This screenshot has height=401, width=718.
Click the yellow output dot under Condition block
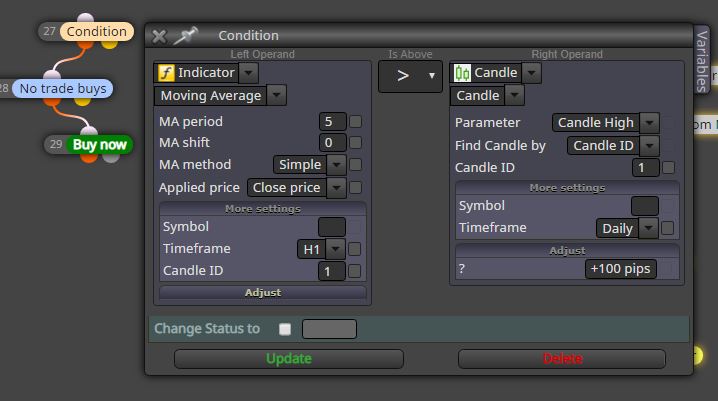[x=109, y=44]
